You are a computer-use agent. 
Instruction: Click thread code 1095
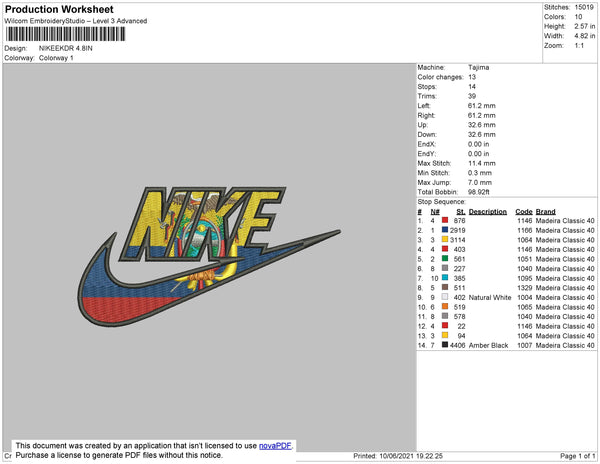pyautogui.click(x=525, y=278)
